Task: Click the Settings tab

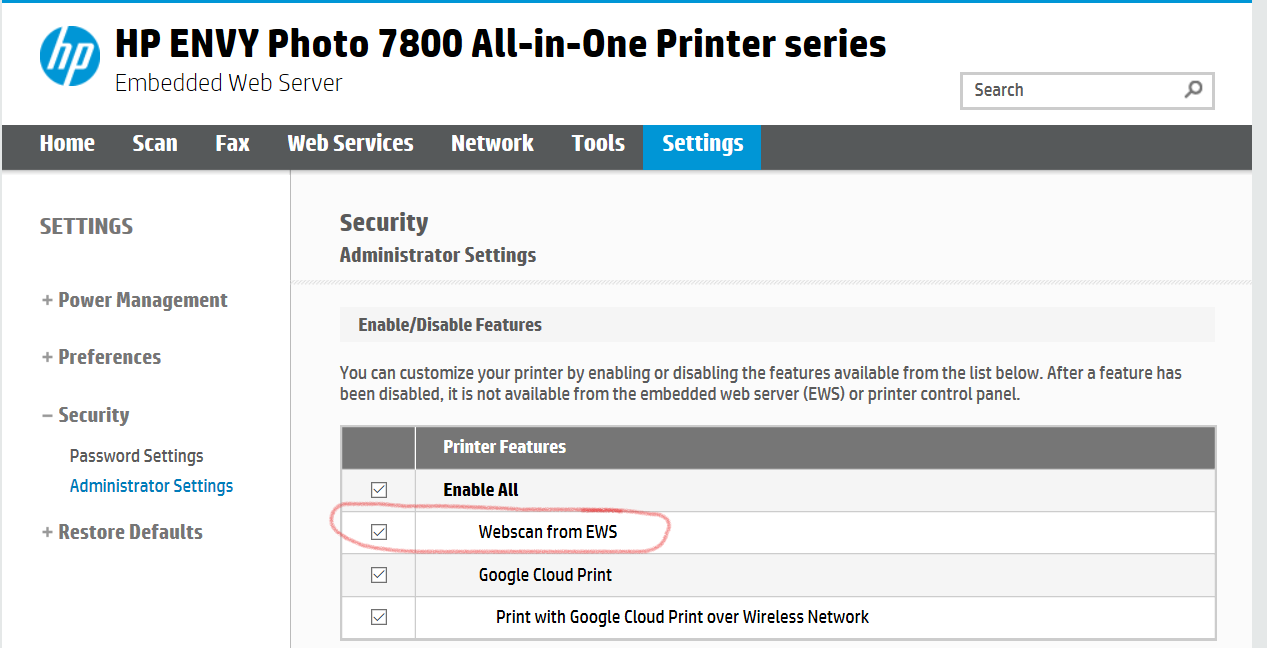Action: point(702,143)
